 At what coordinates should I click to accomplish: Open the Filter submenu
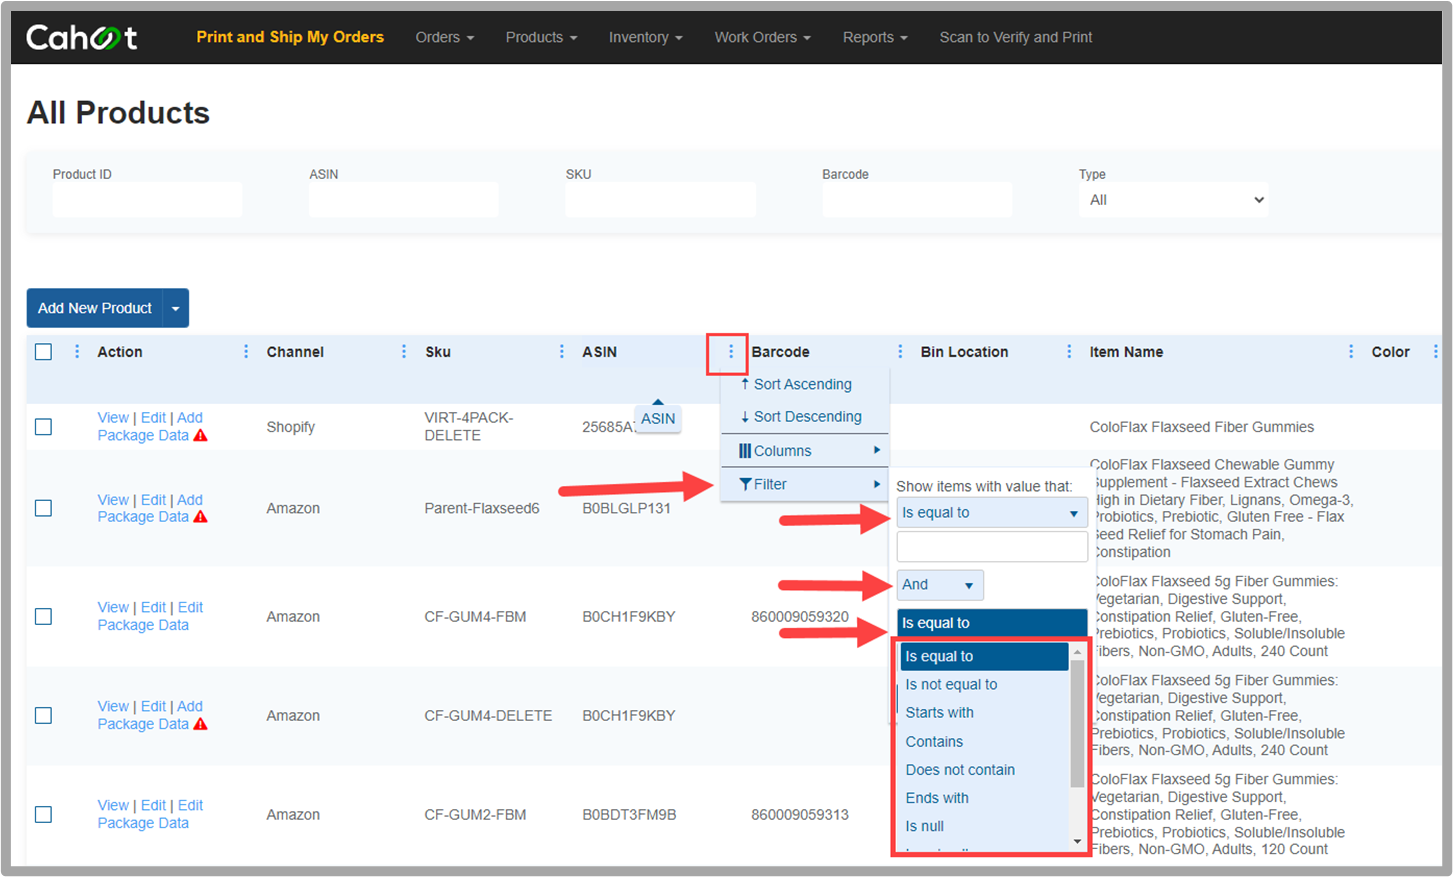[804, 484]
